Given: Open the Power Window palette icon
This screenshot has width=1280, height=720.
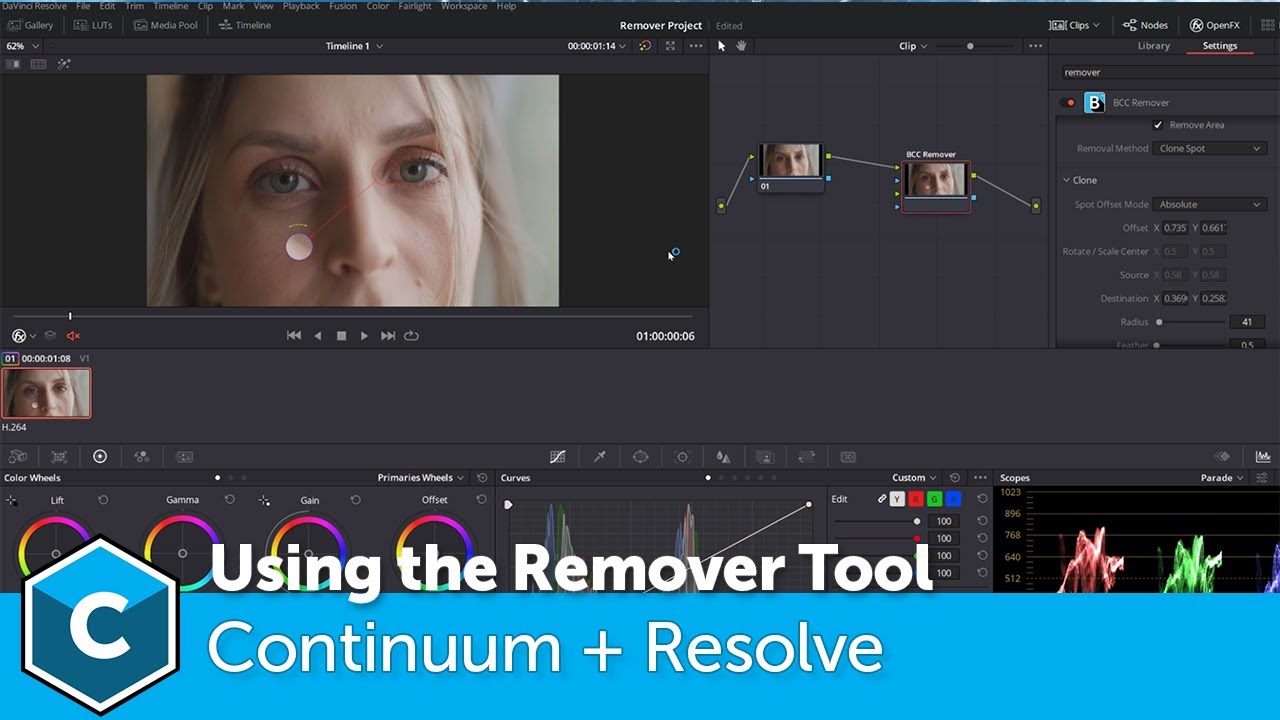Looking at the screenshot, I should point(641,456).
